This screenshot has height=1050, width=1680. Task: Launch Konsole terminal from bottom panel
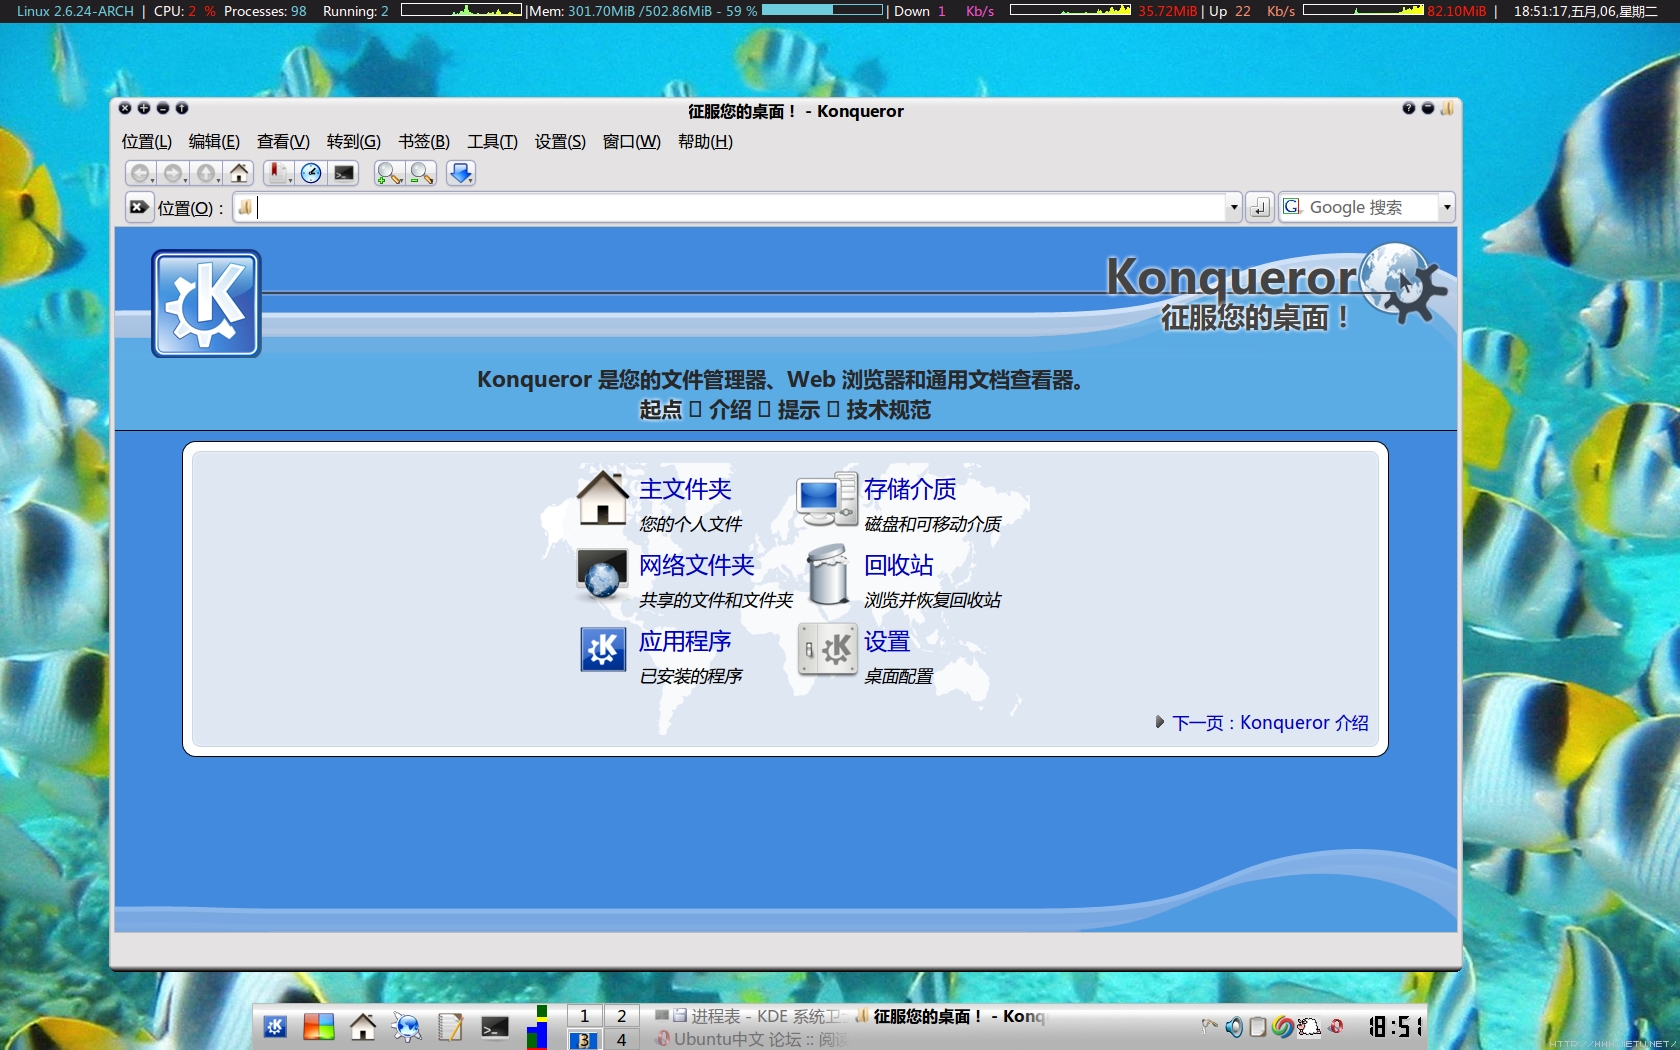pos(495,1027)
